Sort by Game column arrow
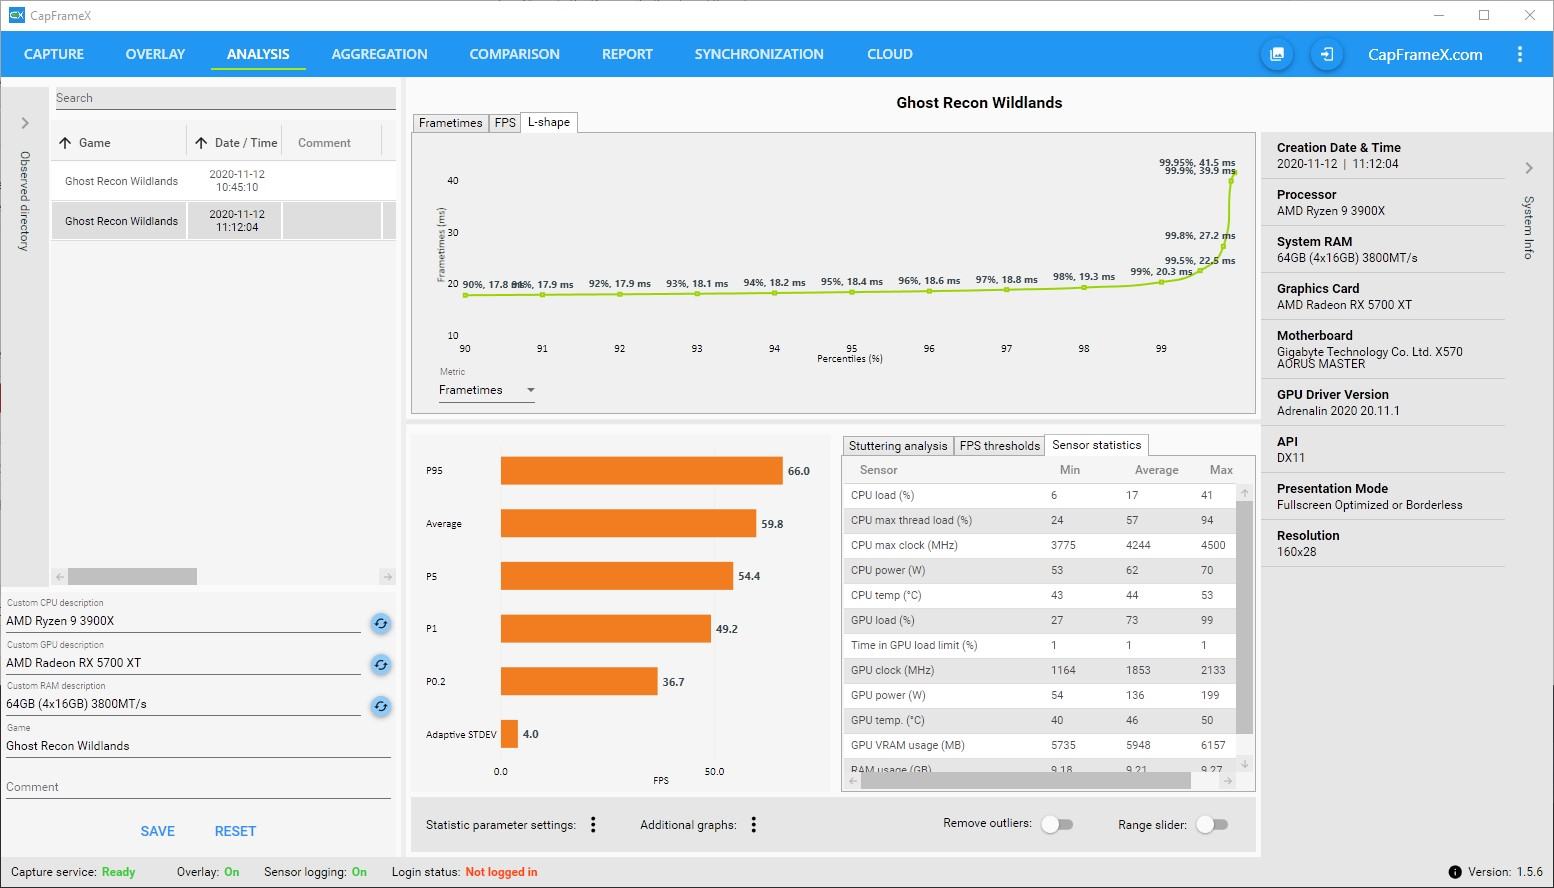Viewport: 1554px width, 888px height. point(66,143)
